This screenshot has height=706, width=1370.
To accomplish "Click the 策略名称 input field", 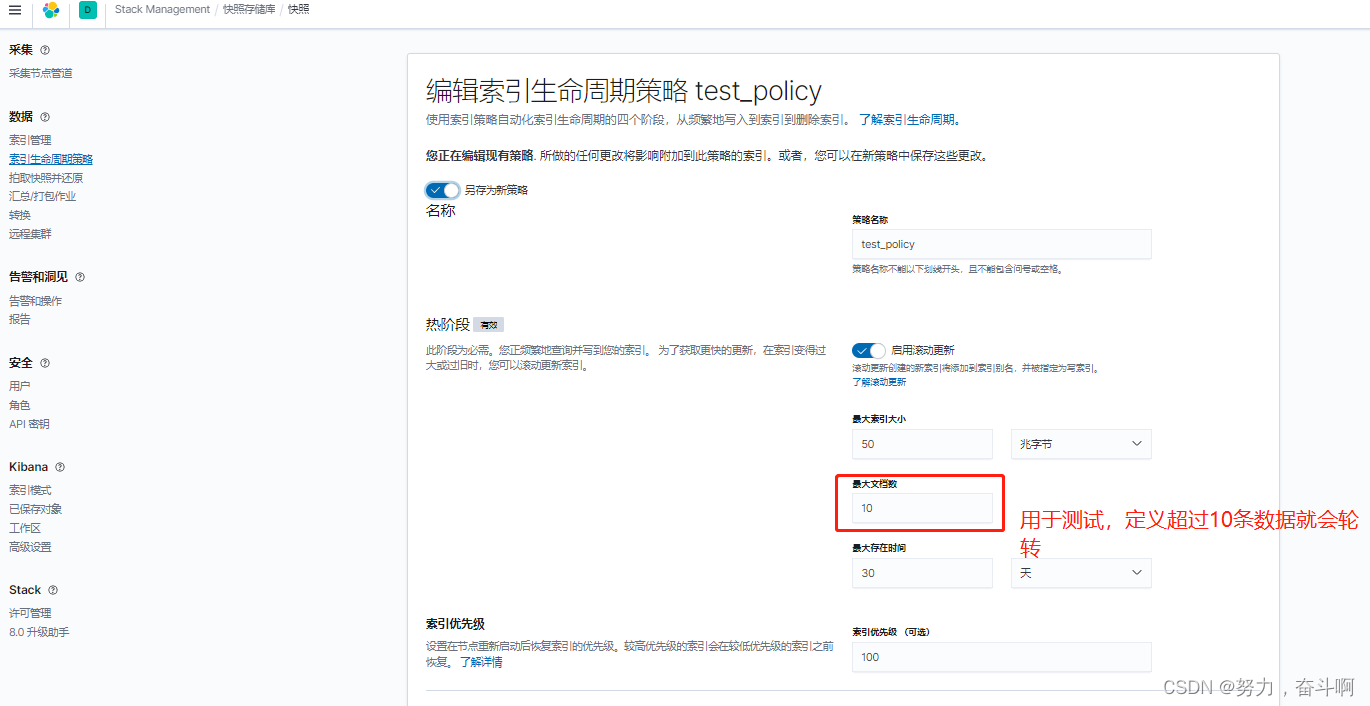I will pyautogui.click(x=1001, y=244).
